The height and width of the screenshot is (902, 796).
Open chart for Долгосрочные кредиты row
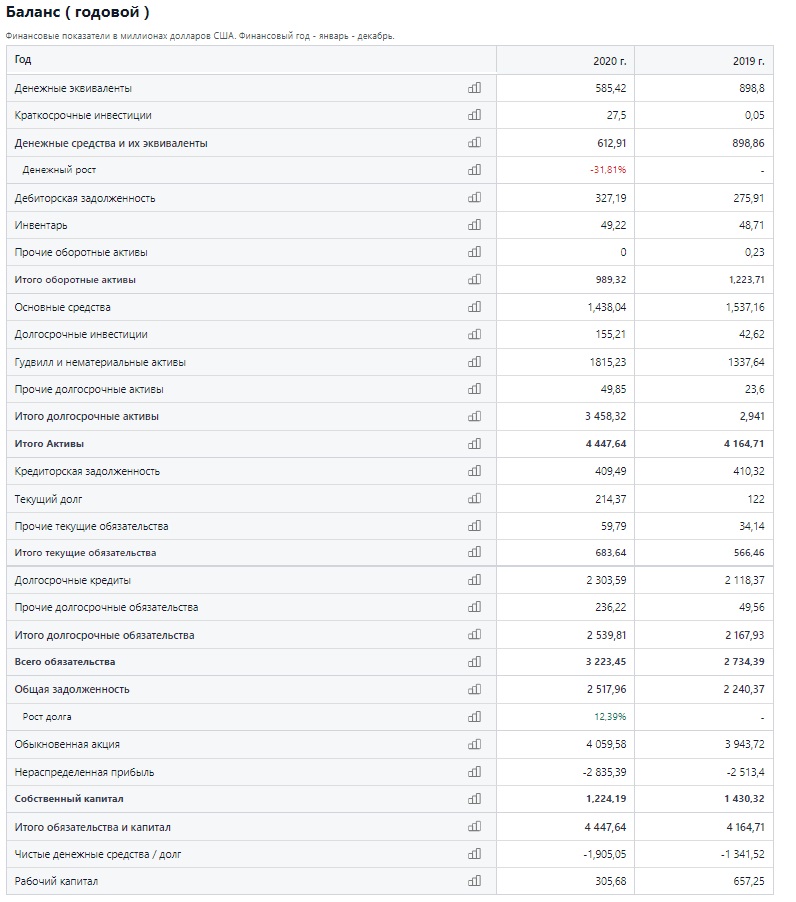474,580
